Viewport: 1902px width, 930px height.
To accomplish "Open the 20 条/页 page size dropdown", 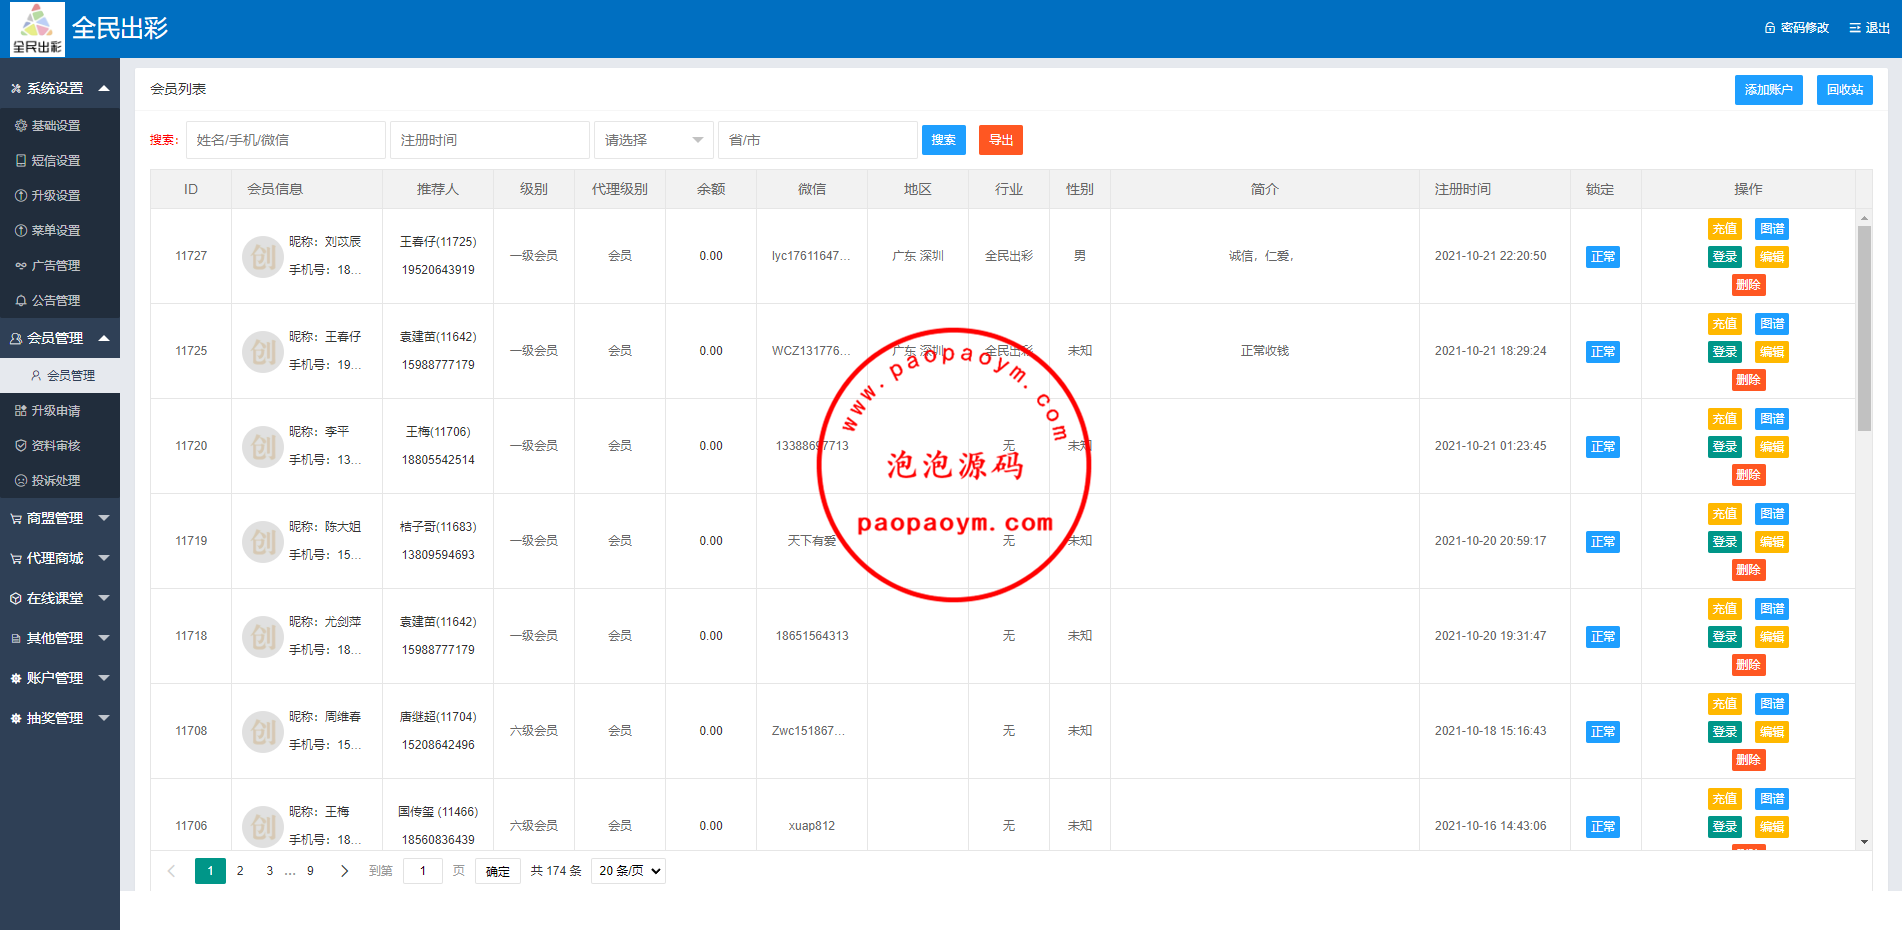I will coord(628,871).
